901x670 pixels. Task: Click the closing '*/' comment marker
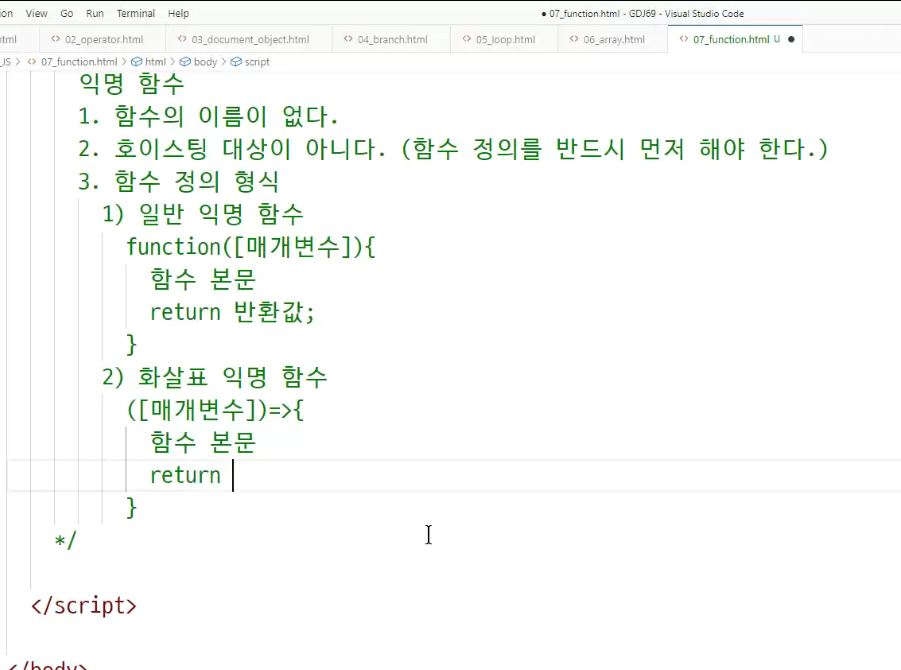65,541
